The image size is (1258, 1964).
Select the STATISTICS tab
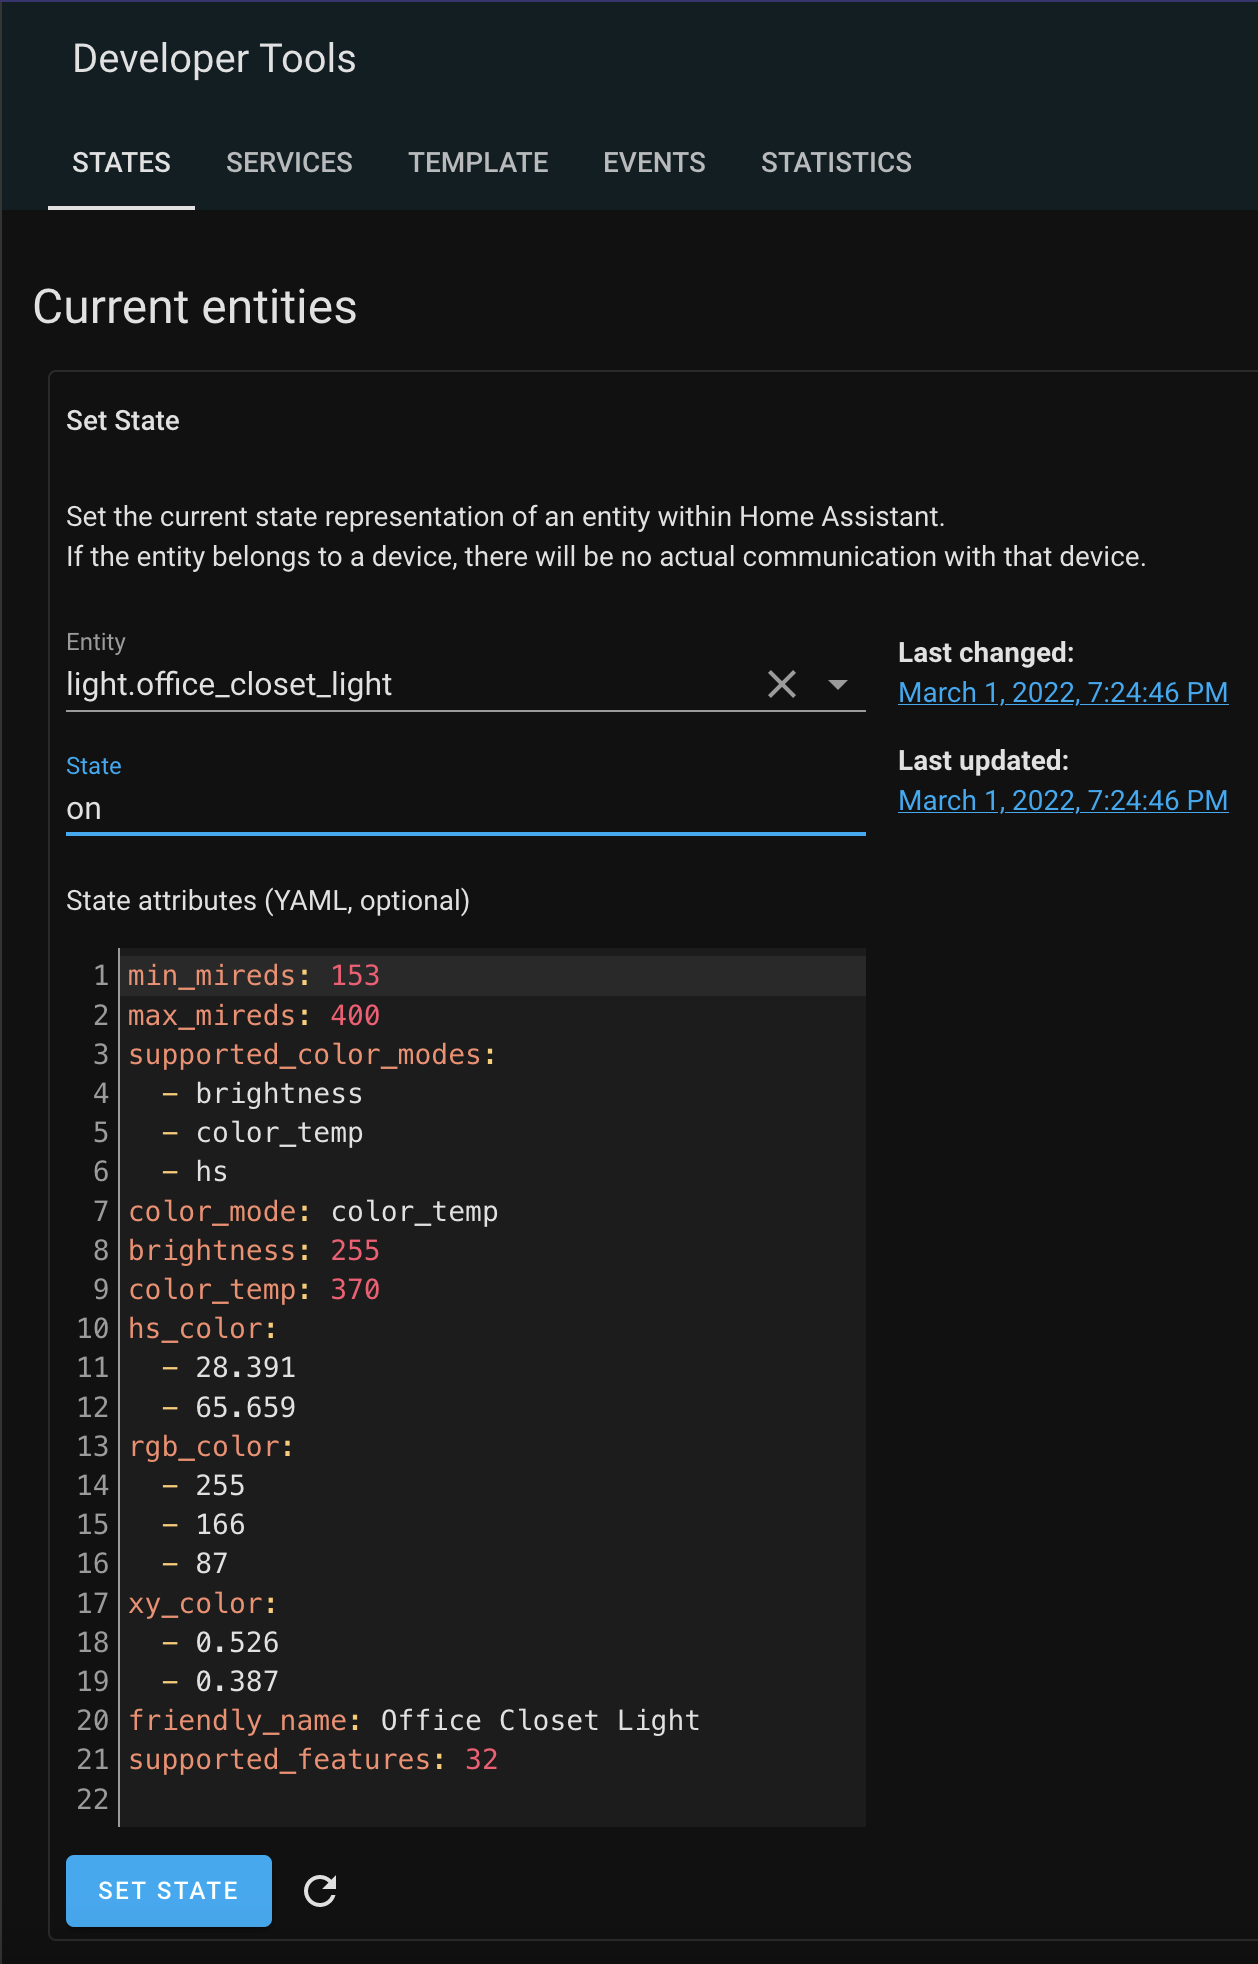pos(836,163)
